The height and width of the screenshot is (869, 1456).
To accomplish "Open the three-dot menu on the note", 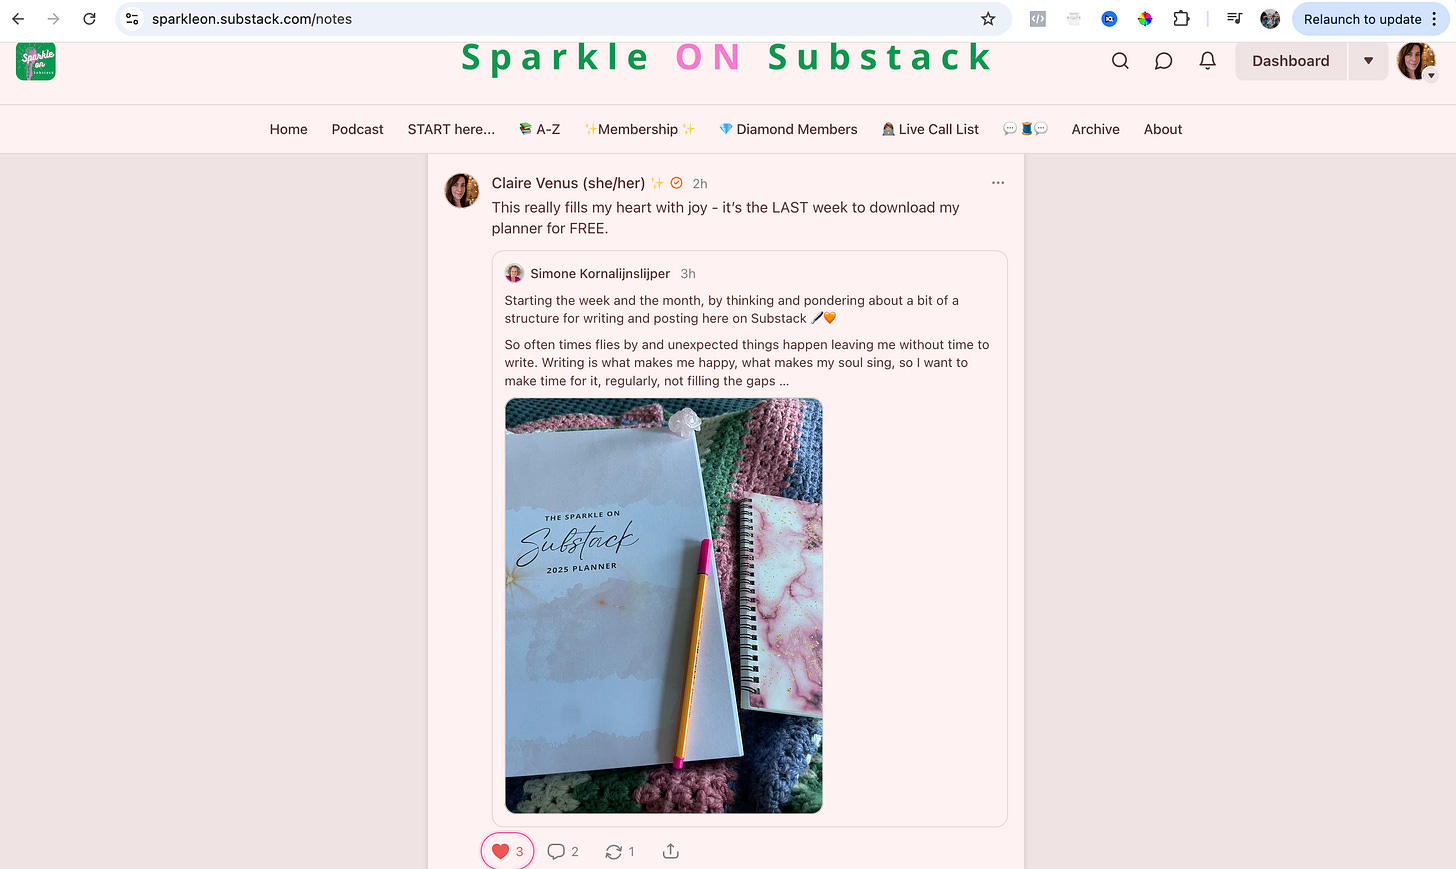I will [x=998, y=183].
